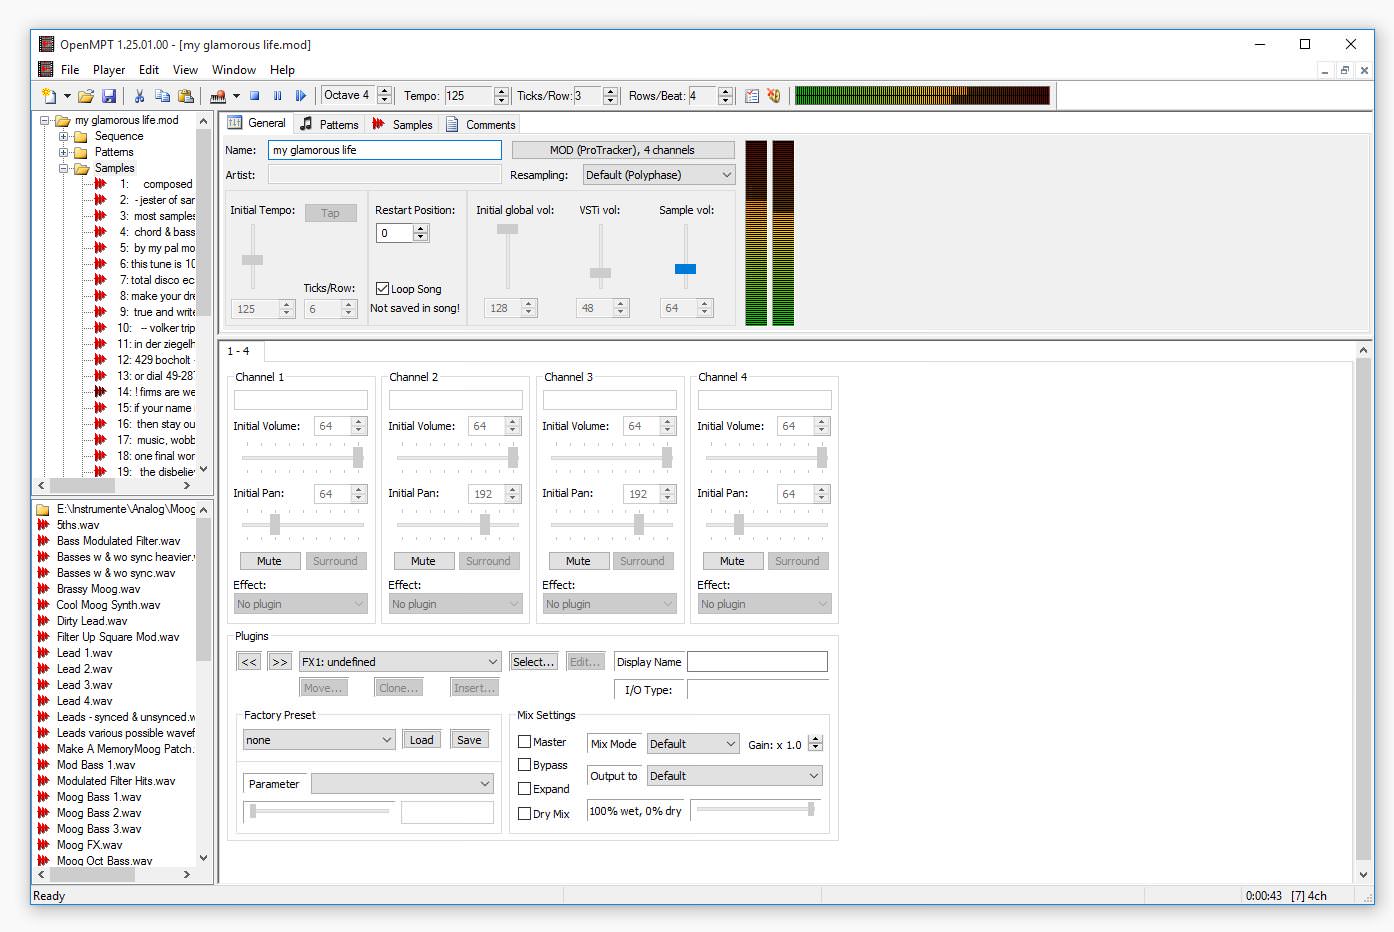Enable the Bypass checkbox
The height and width of the screenshot is (932, 1394).
524,765
